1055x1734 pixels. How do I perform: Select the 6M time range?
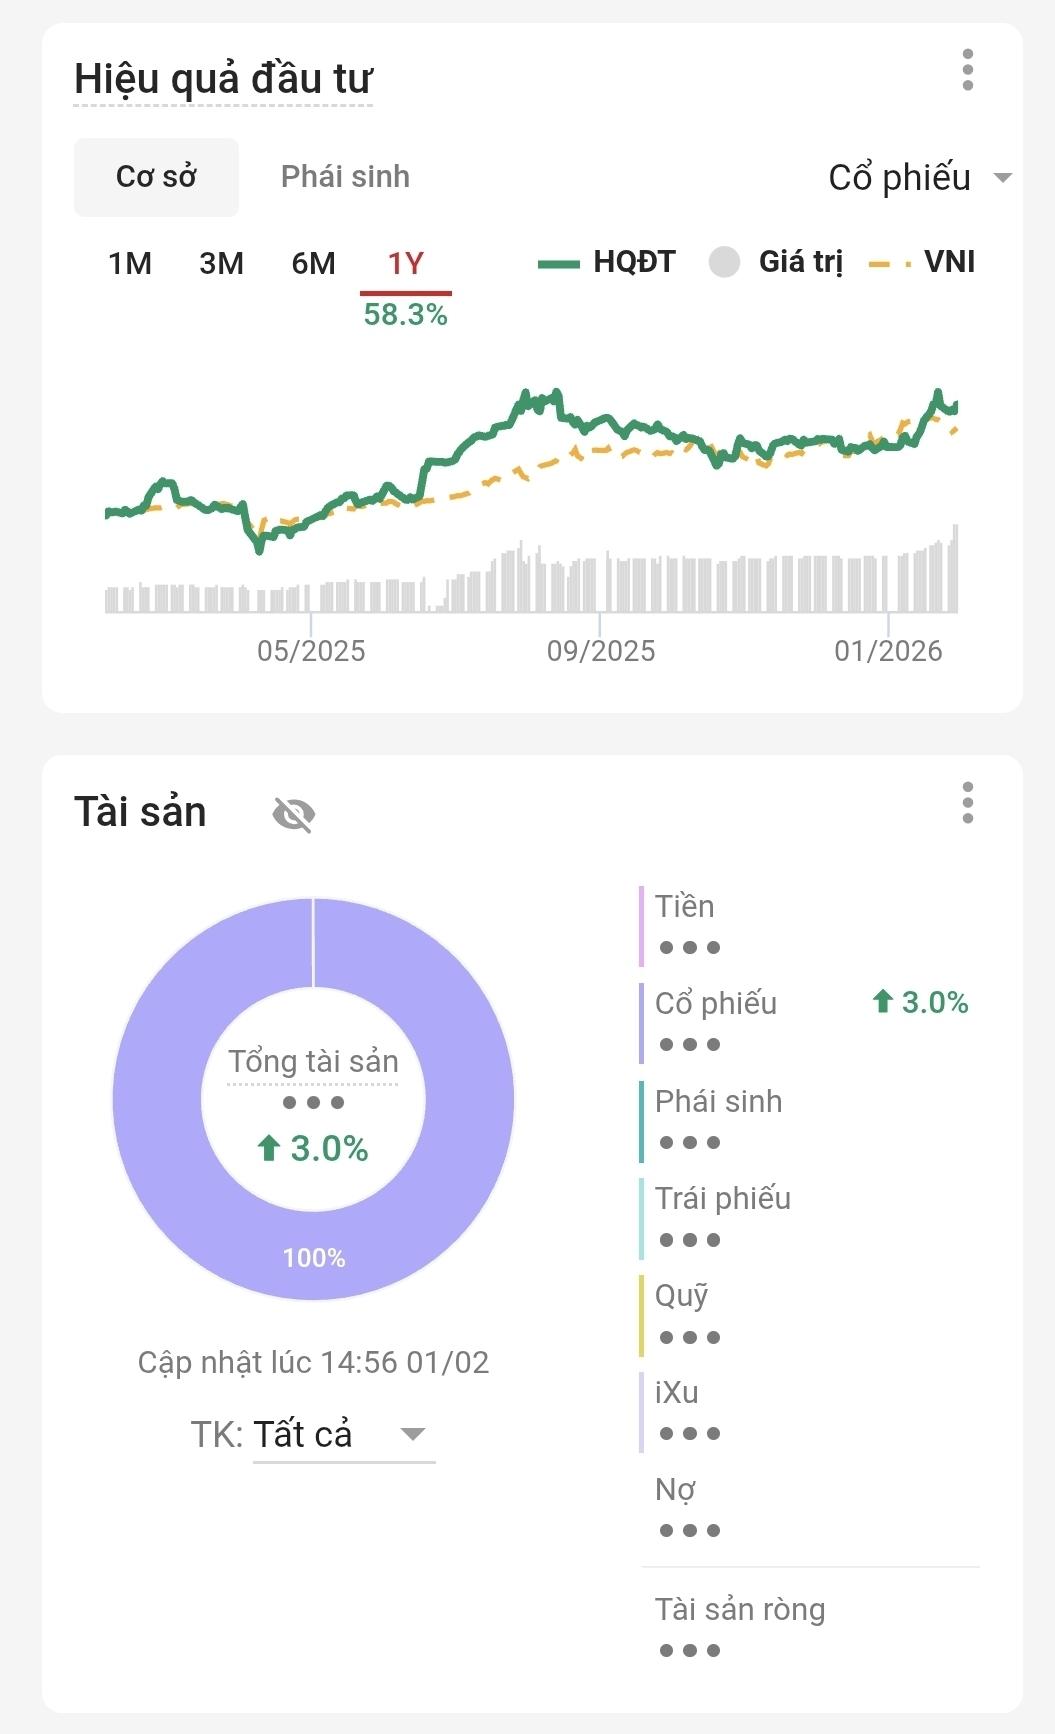point(313,264)
